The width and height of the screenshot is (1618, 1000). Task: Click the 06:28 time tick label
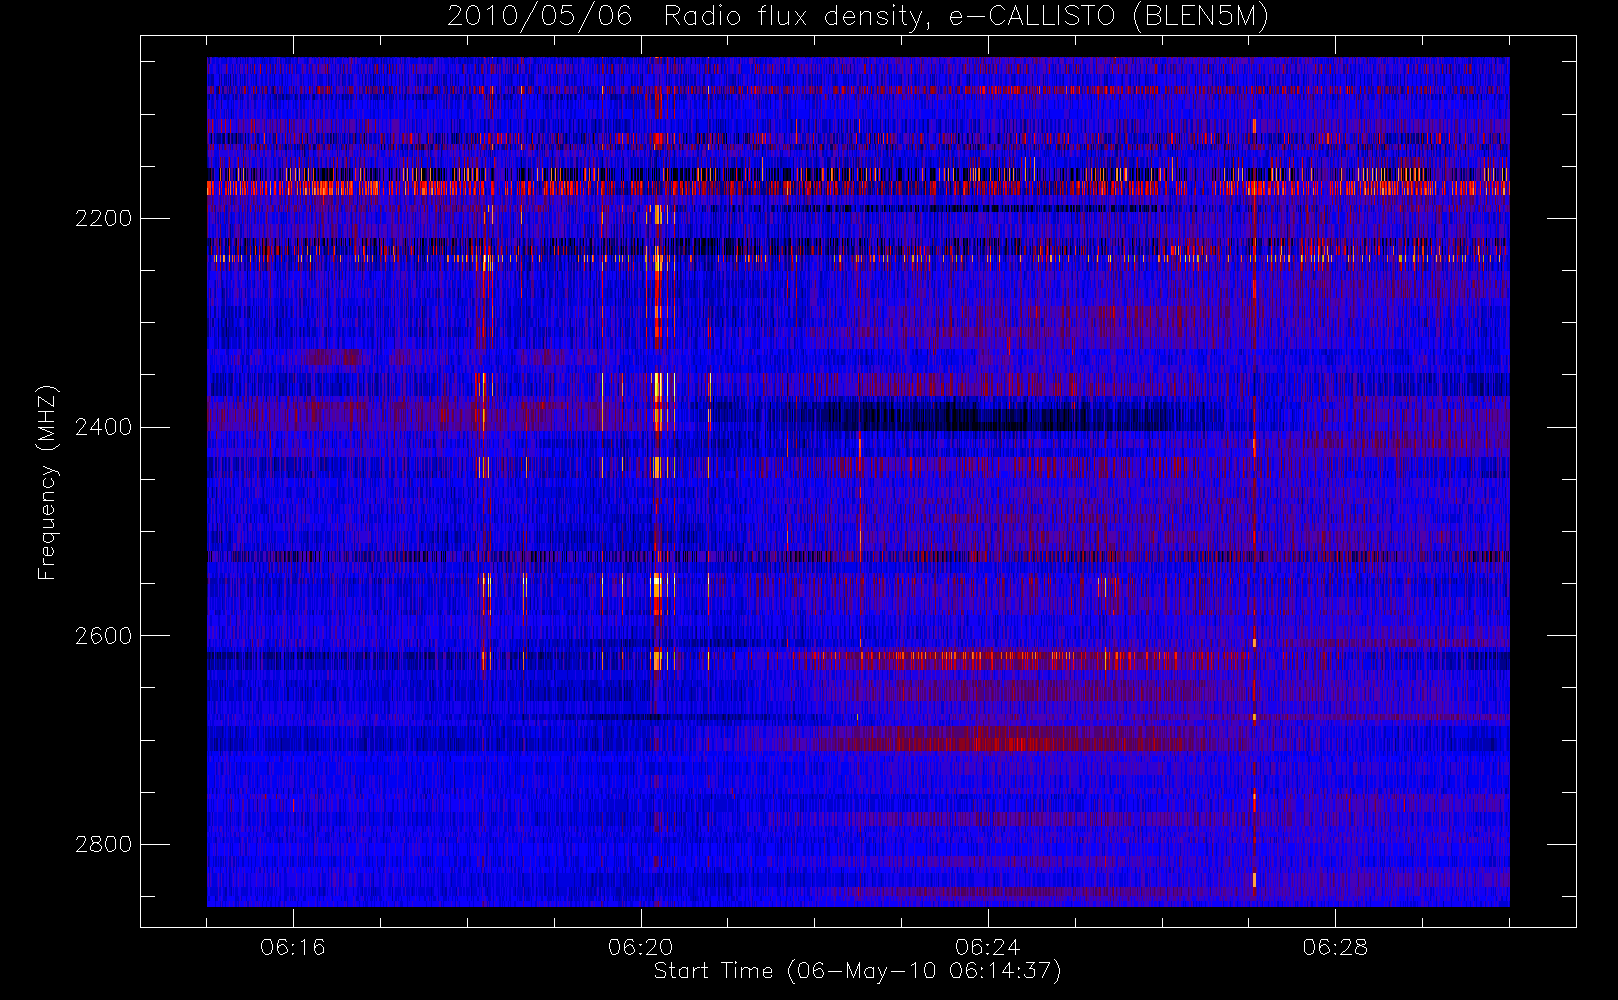(1335, 947)
